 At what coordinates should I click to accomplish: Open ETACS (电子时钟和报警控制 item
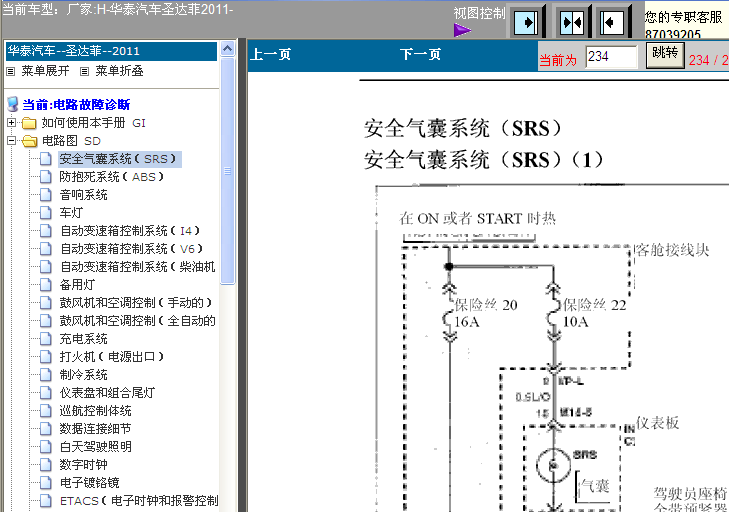tap(139, 501)
